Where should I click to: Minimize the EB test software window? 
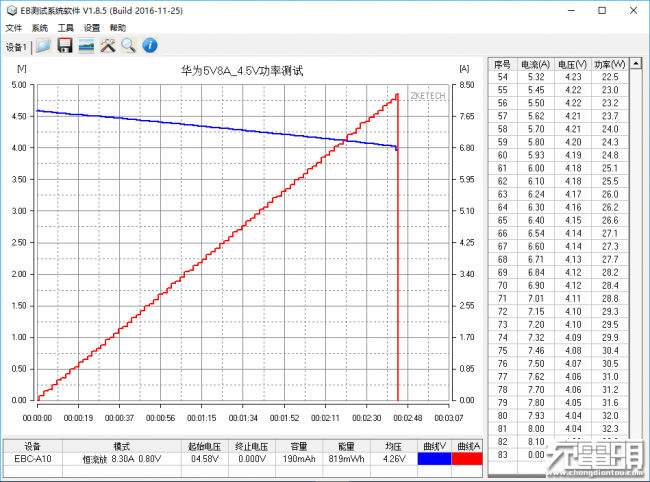tap(571, 10)
